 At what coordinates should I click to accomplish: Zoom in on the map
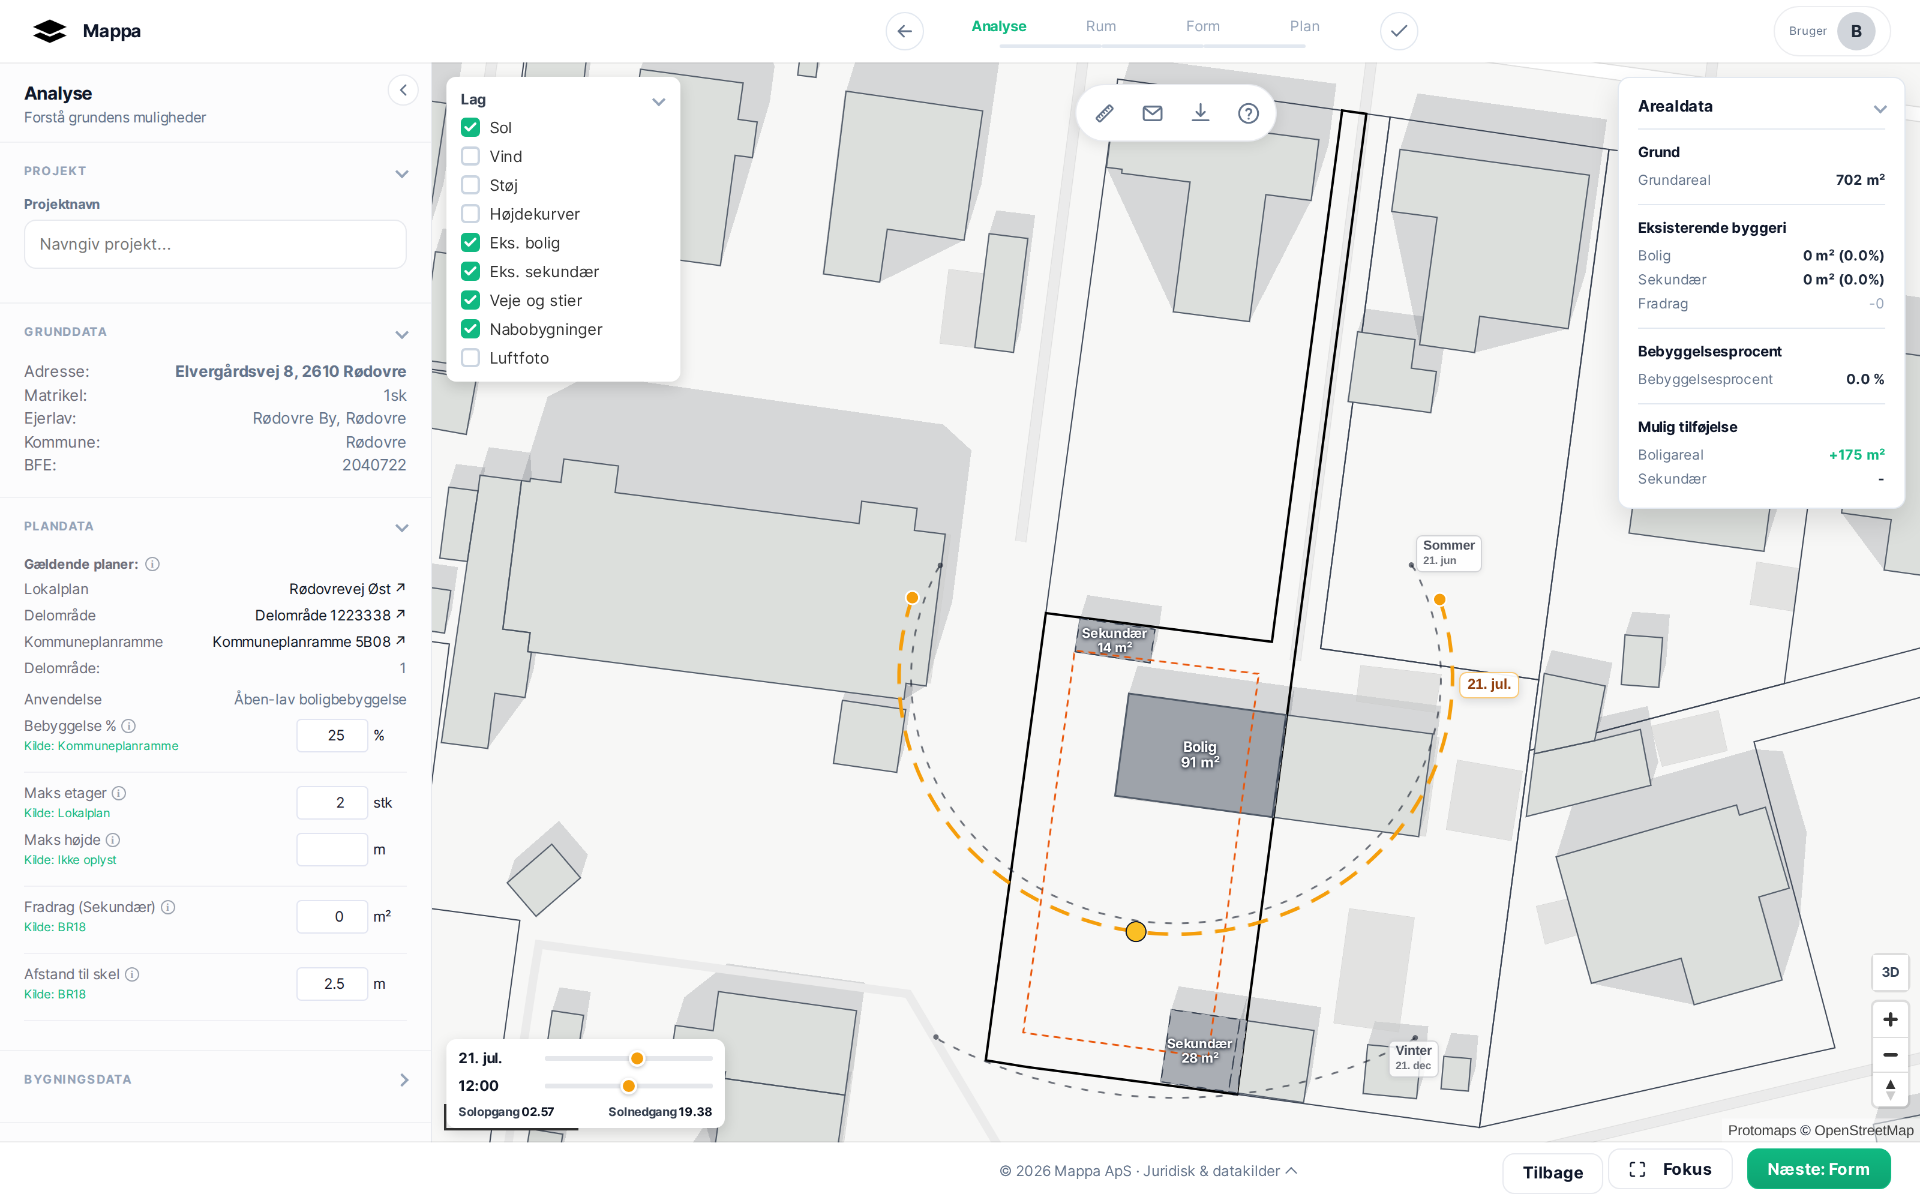click(1890, 1019)
